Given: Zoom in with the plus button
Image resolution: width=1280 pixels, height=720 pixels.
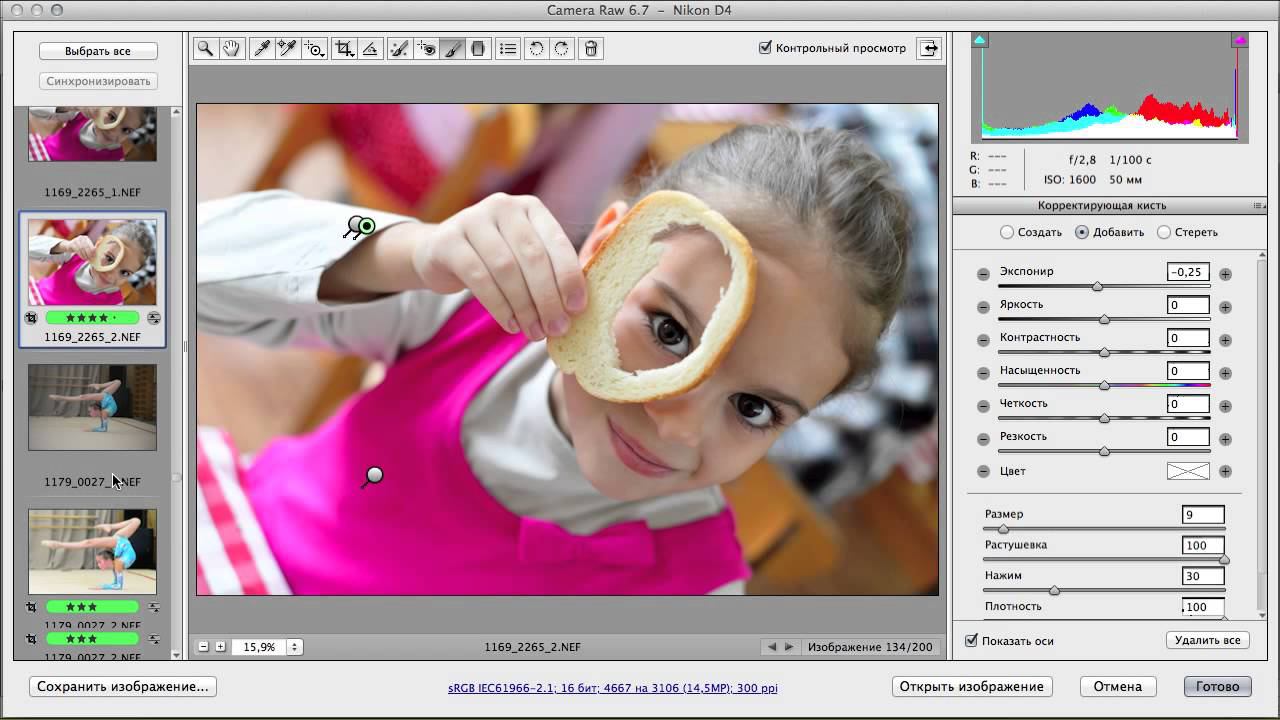Looking at the screenshot, I should 221,647.
